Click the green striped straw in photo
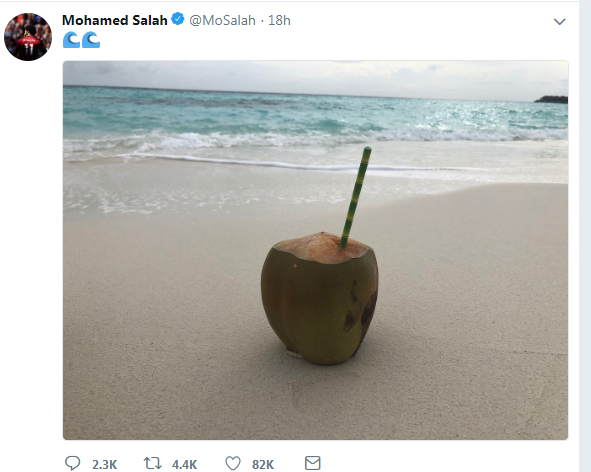 pyautogui.click(x=356, y=198)
